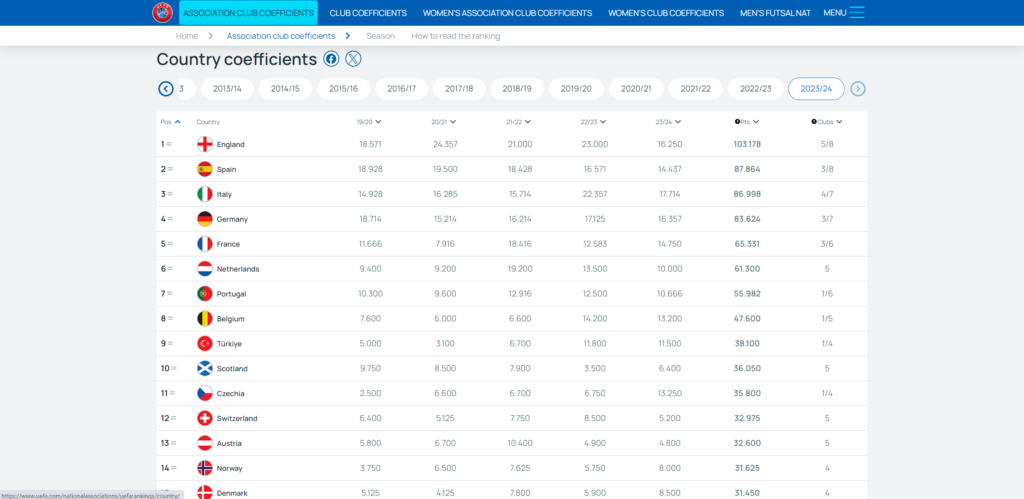Open Club Coefficients nav item
This screenshot has width=1024, height=499.
[x=368, y=13]
